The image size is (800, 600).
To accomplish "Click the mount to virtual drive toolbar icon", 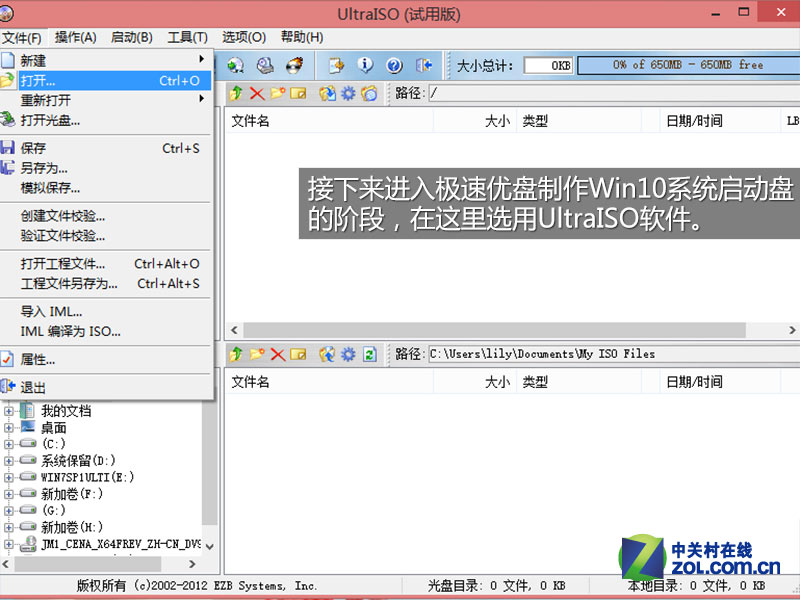I will pyautogui.click(x=235, y=65).
